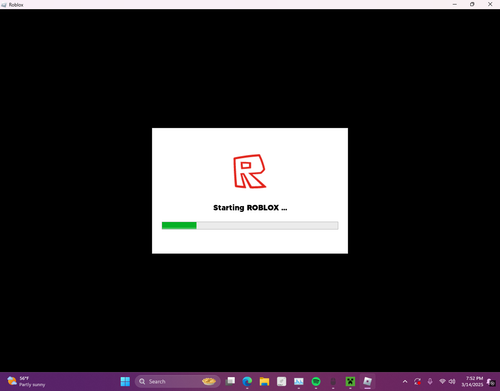Click the Roblox window title bar icon
500x391 pixels.
[4, 5]
